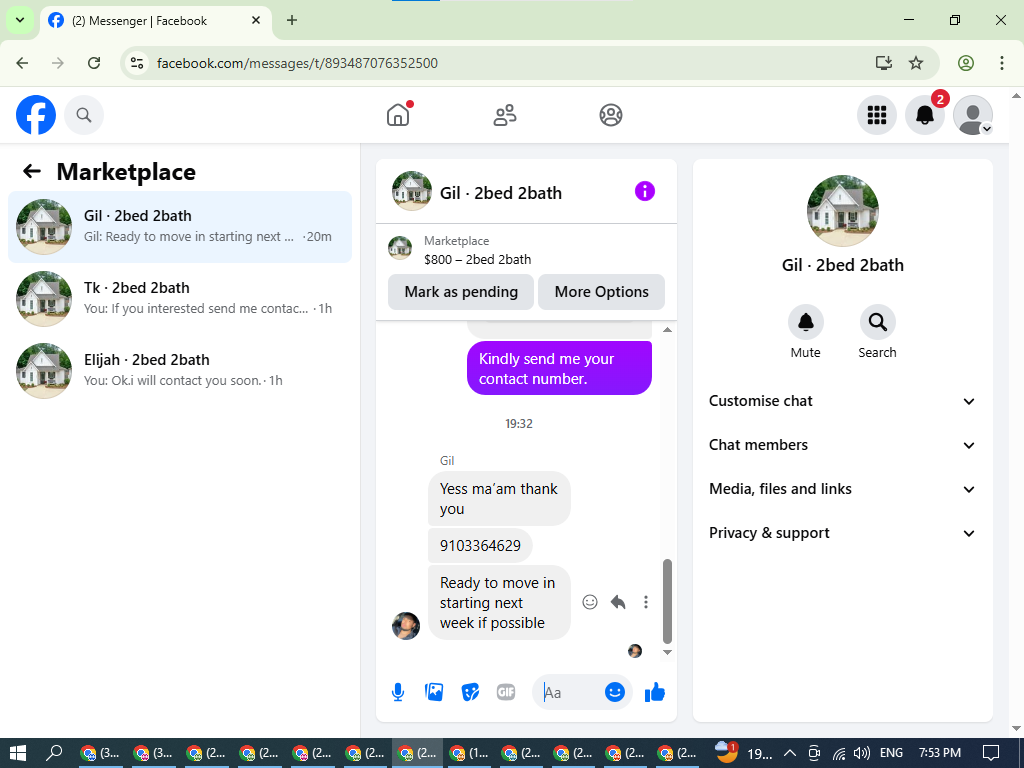Open the Chrome three-dot menu
Viewport: 1024px width, 768px height.
coord(1002,63)
